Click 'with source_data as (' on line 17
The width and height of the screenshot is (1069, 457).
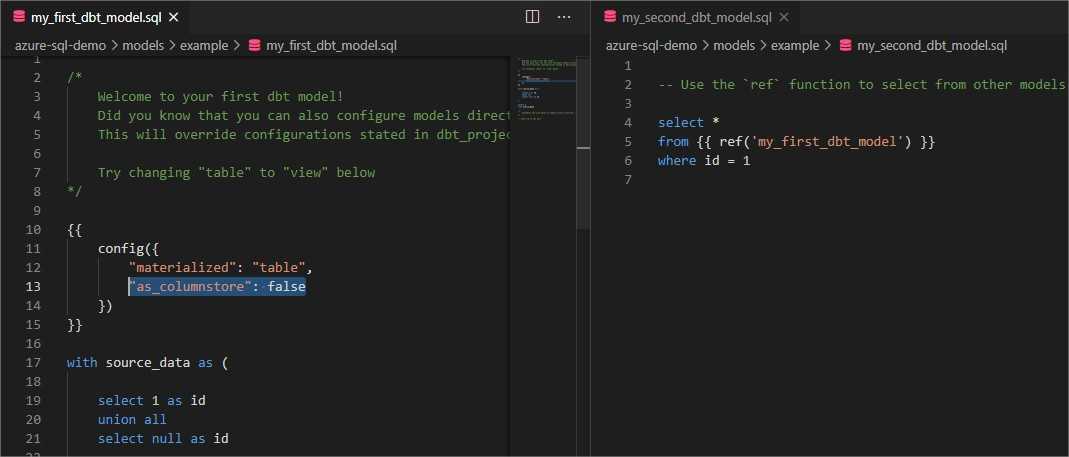(x=147, y=362)
